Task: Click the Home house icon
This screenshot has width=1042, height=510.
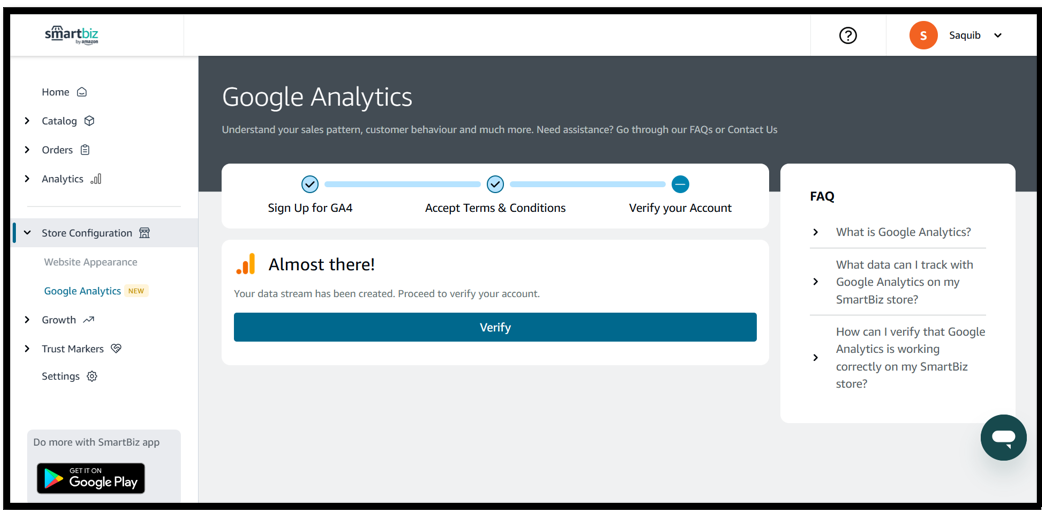Action: click(x=82, y=92)
